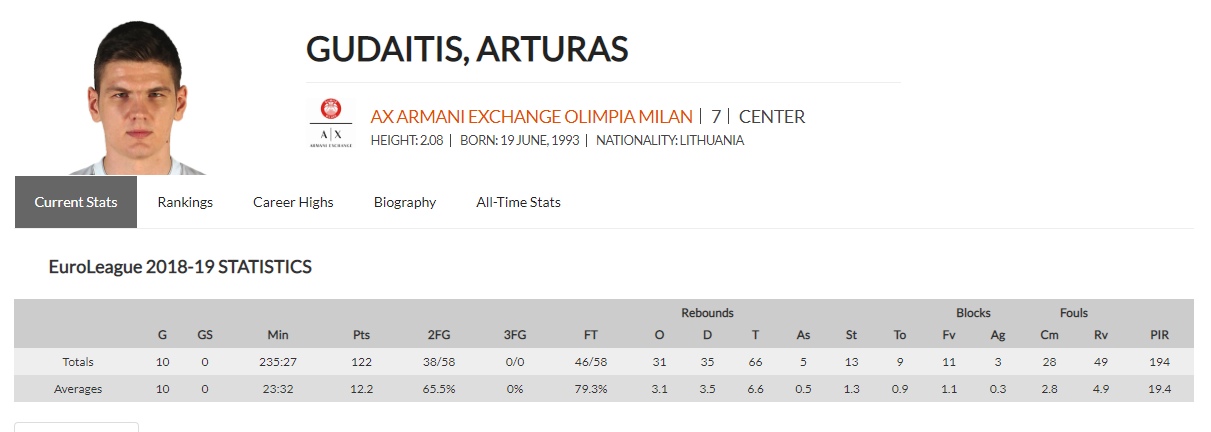Click the 2FG column header
1211x432 pixels.
[438, 336]
